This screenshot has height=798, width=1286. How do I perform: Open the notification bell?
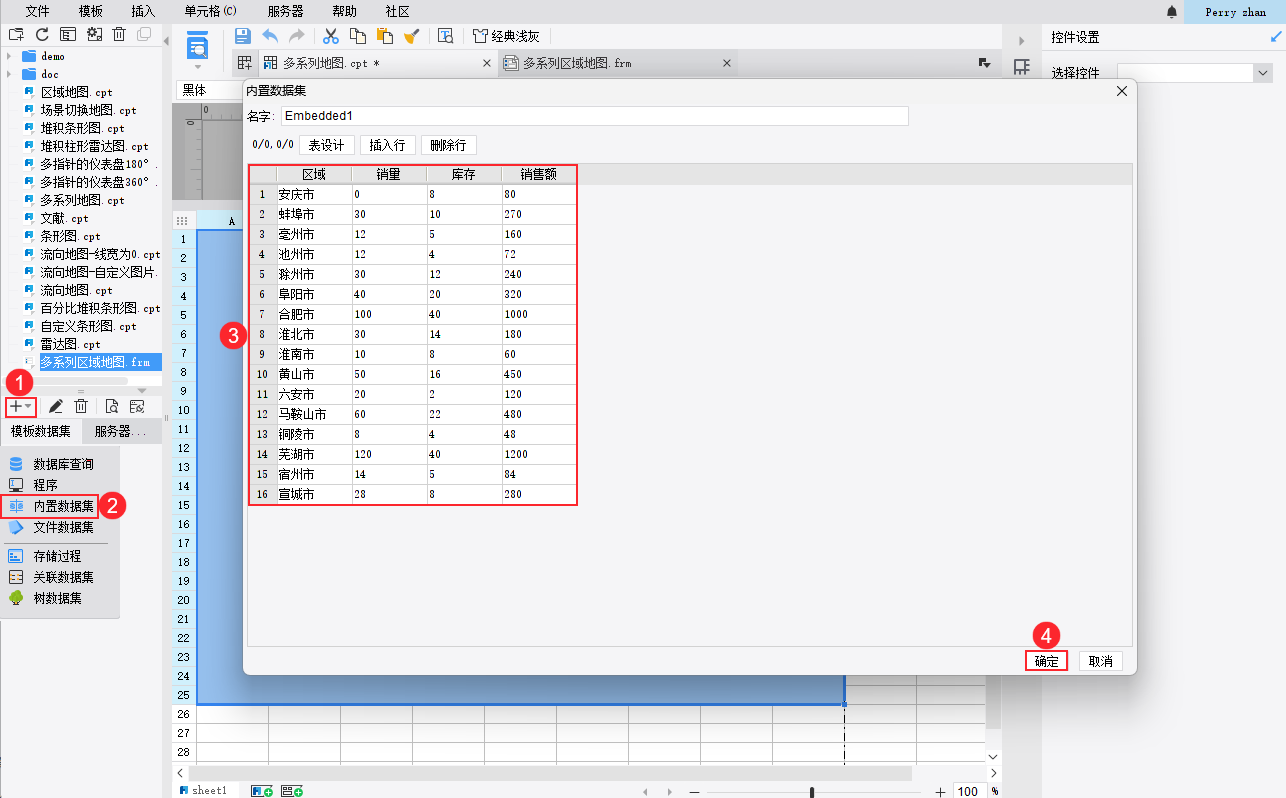[1171, 12]
